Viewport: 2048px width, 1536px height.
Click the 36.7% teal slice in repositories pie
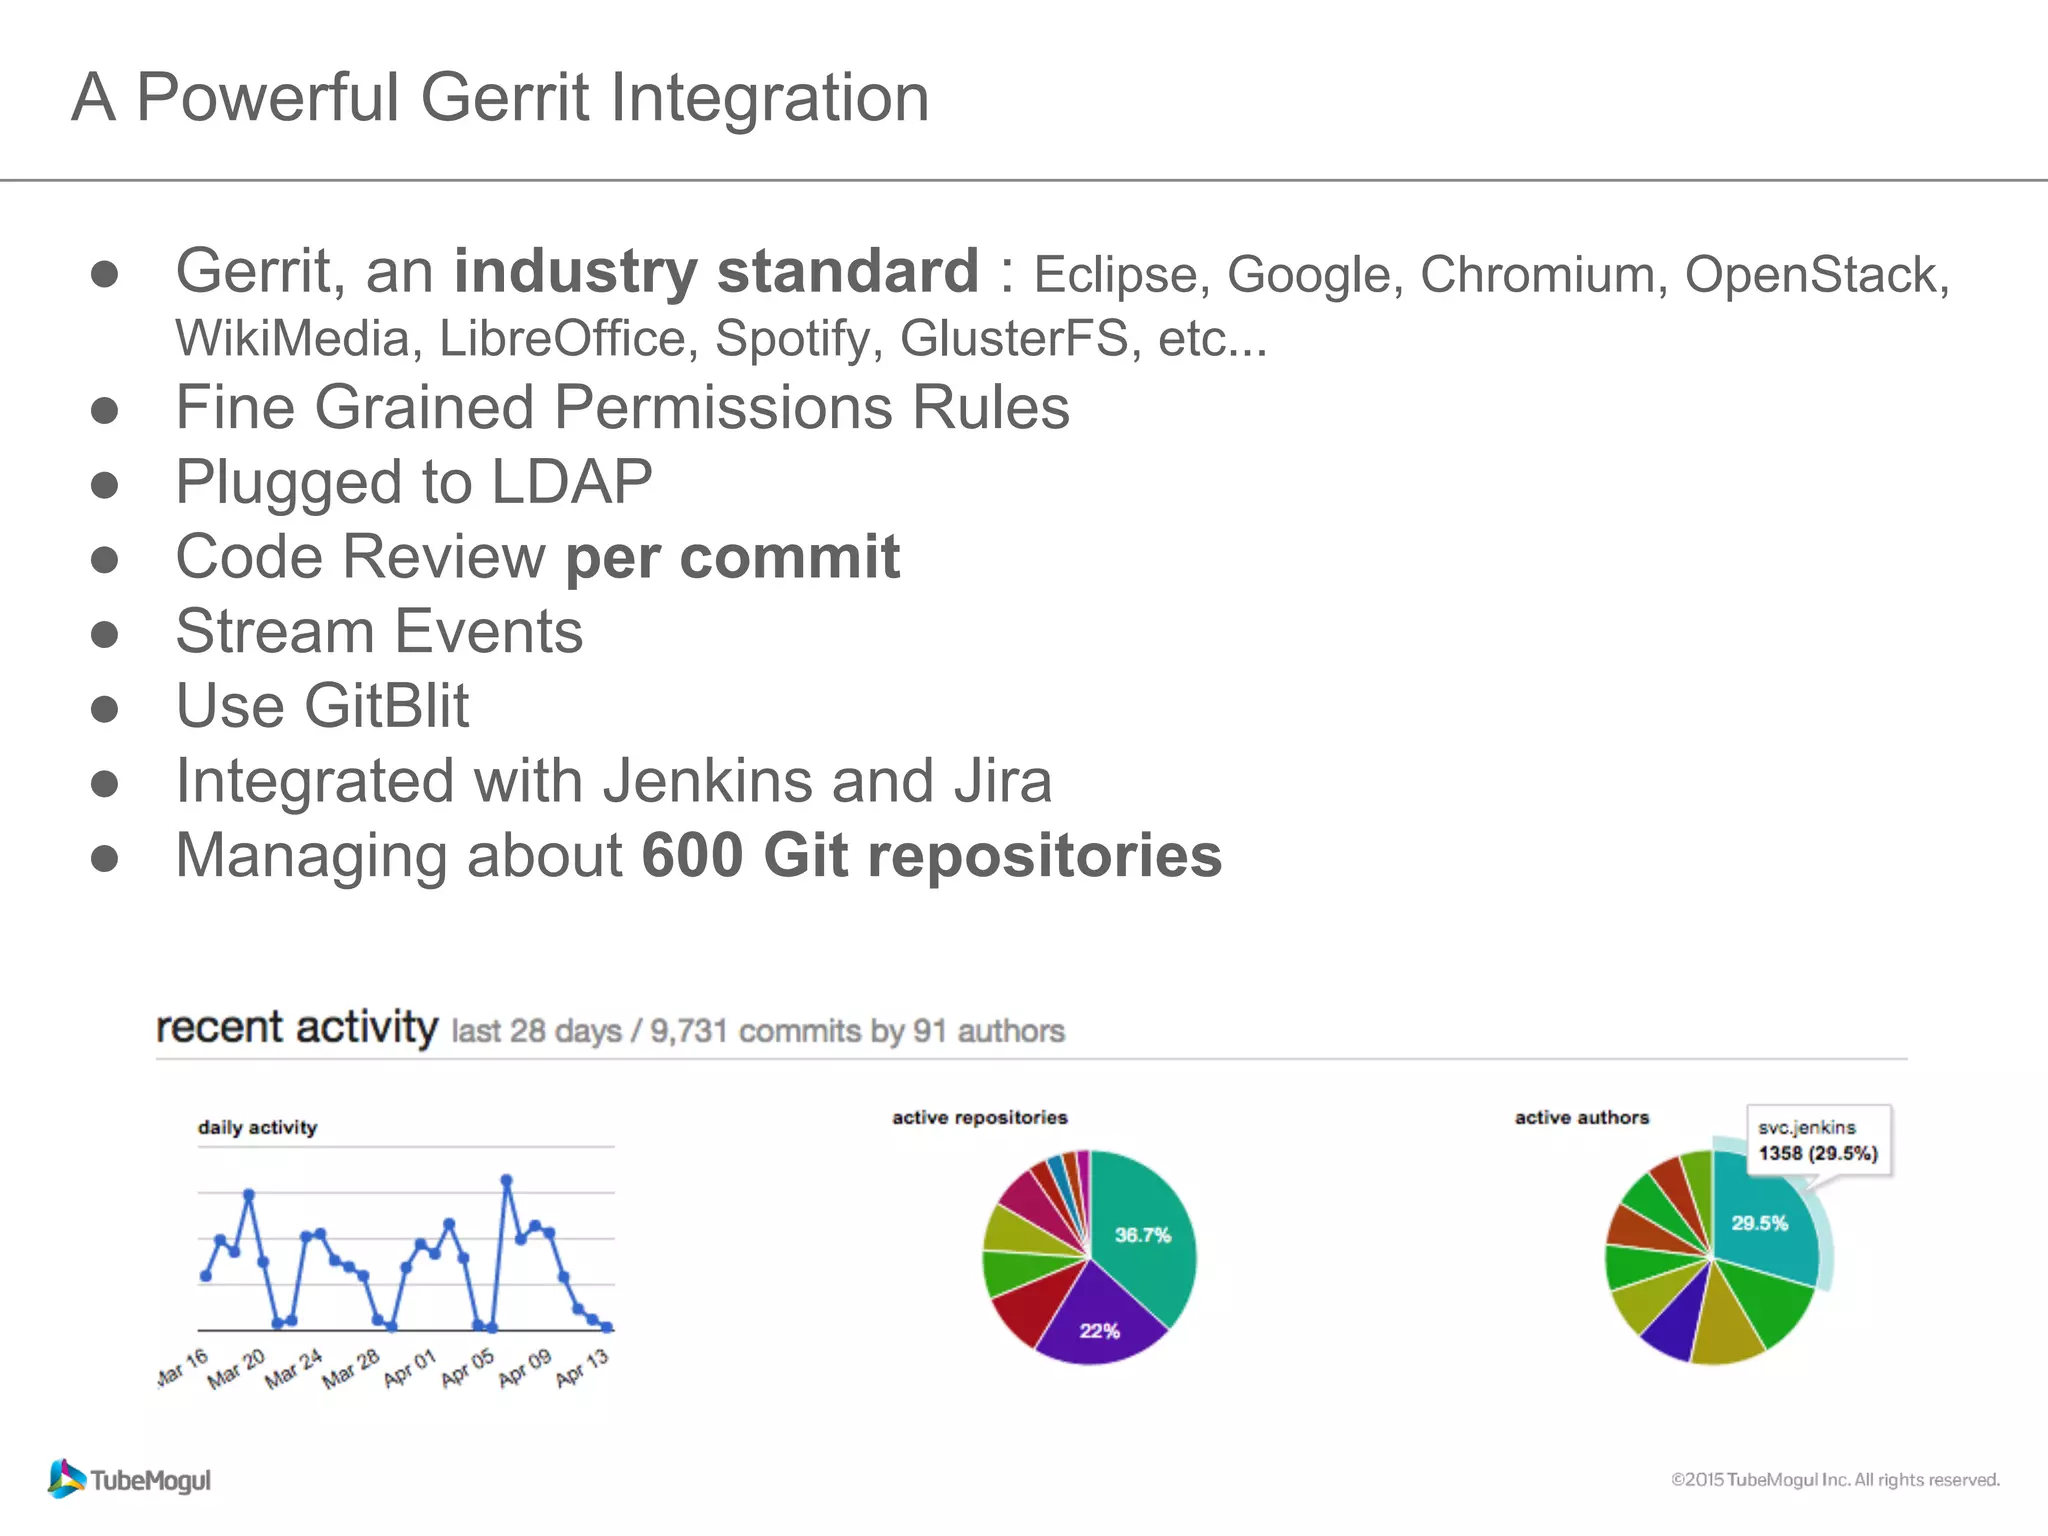[x=1145, y=1236]
